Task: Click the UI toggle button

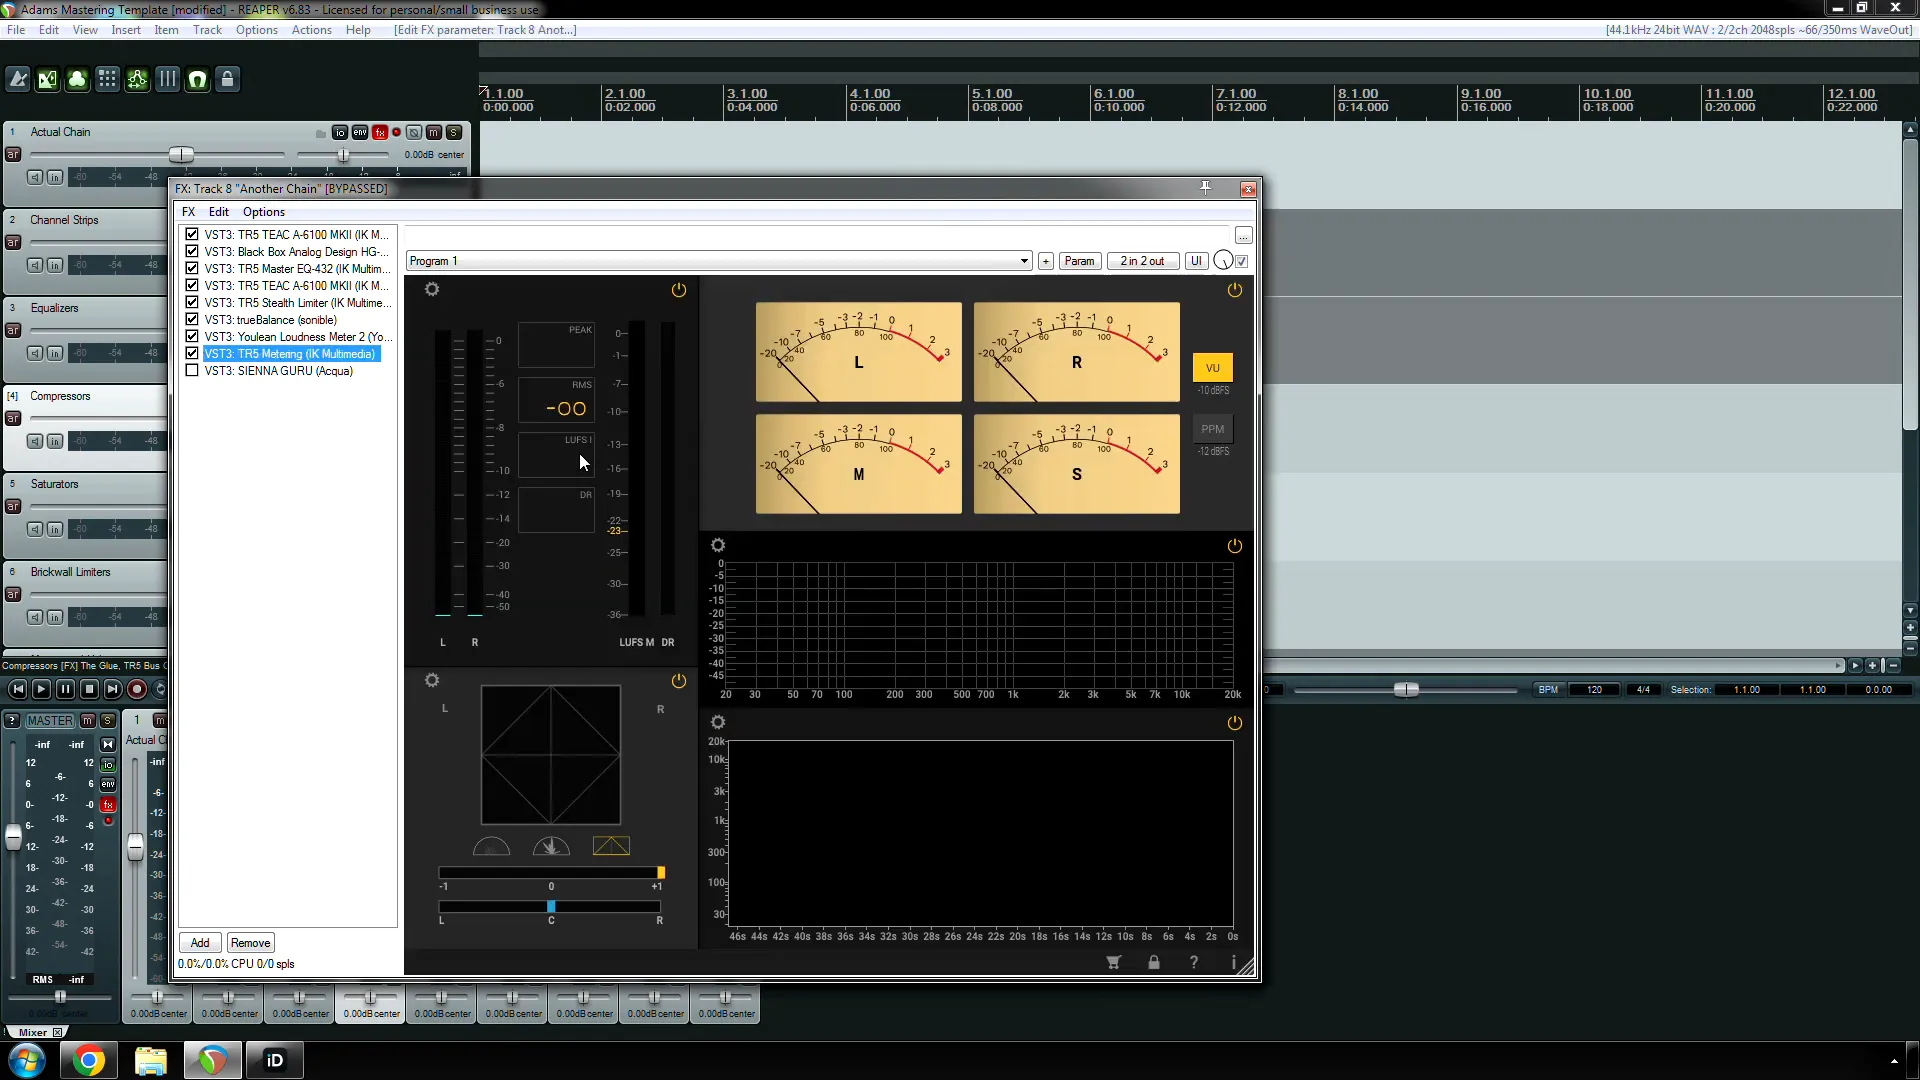Action: click(x=1196, y=261)
